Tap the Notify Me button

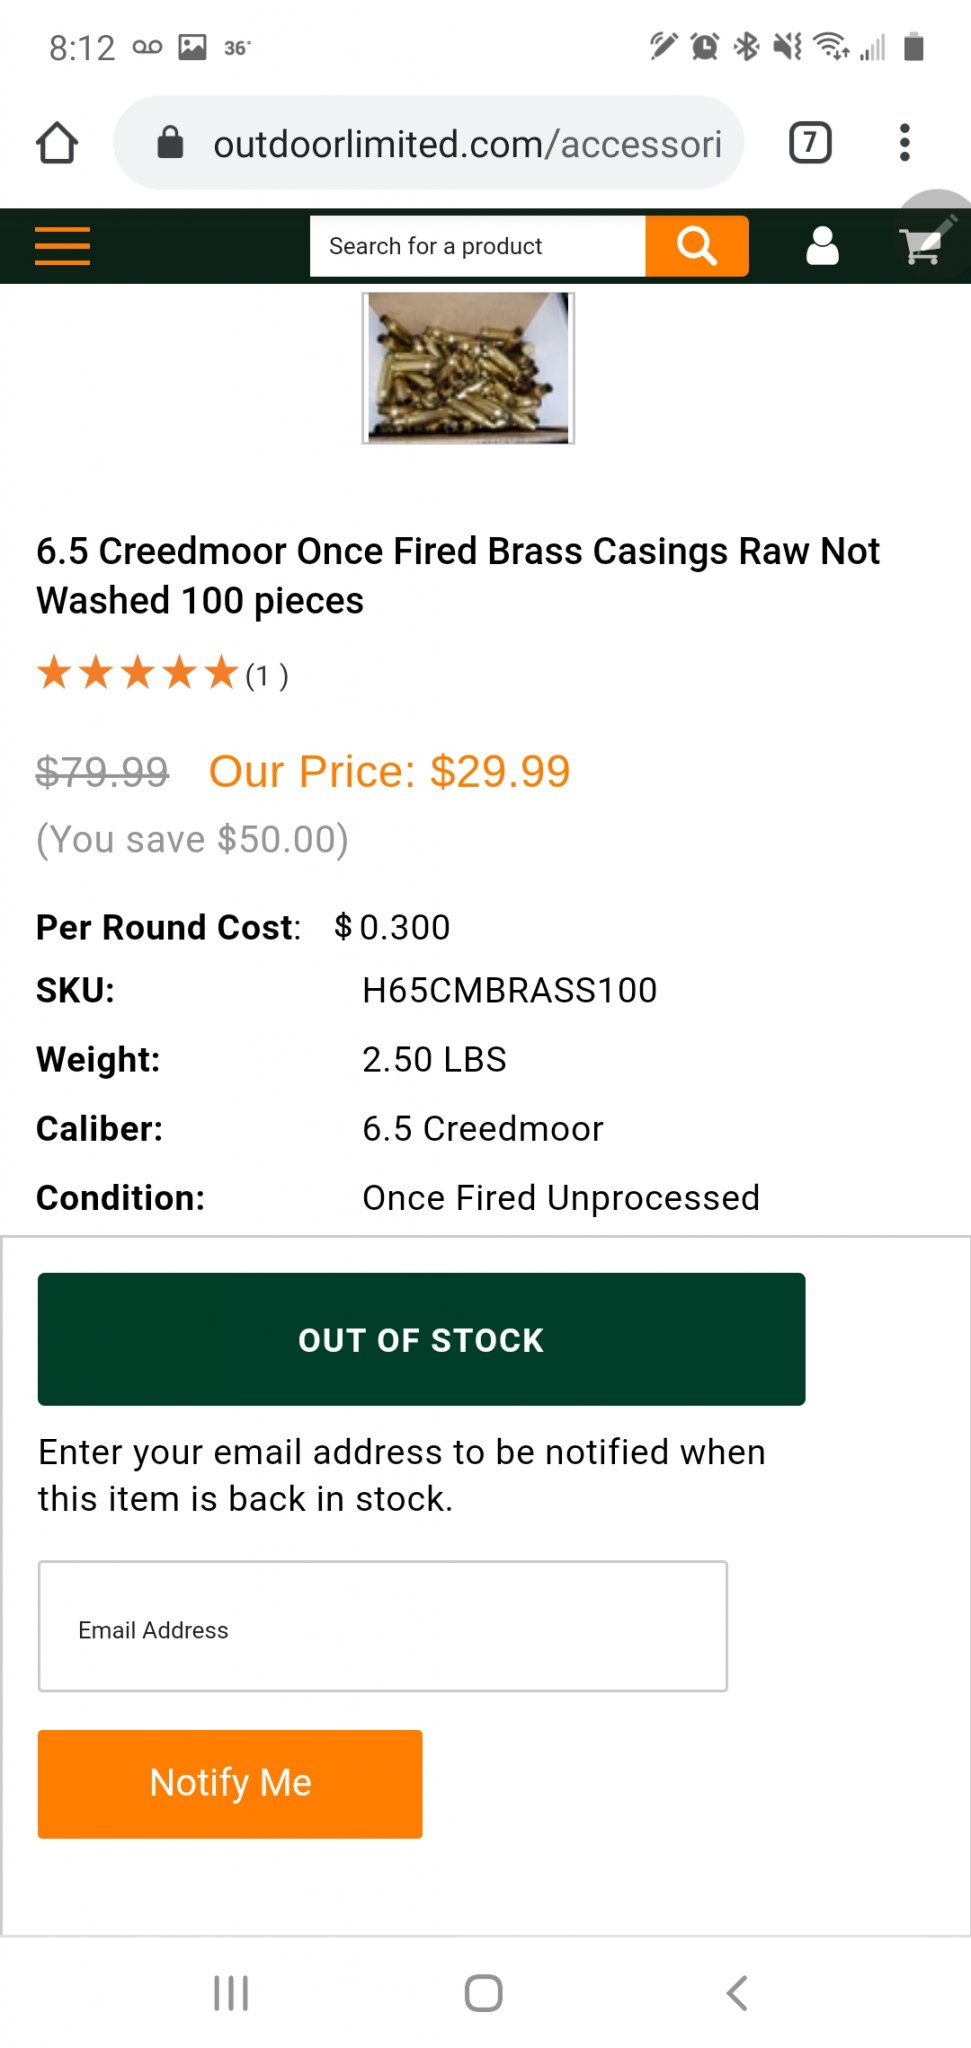(x=230, y=1784)
